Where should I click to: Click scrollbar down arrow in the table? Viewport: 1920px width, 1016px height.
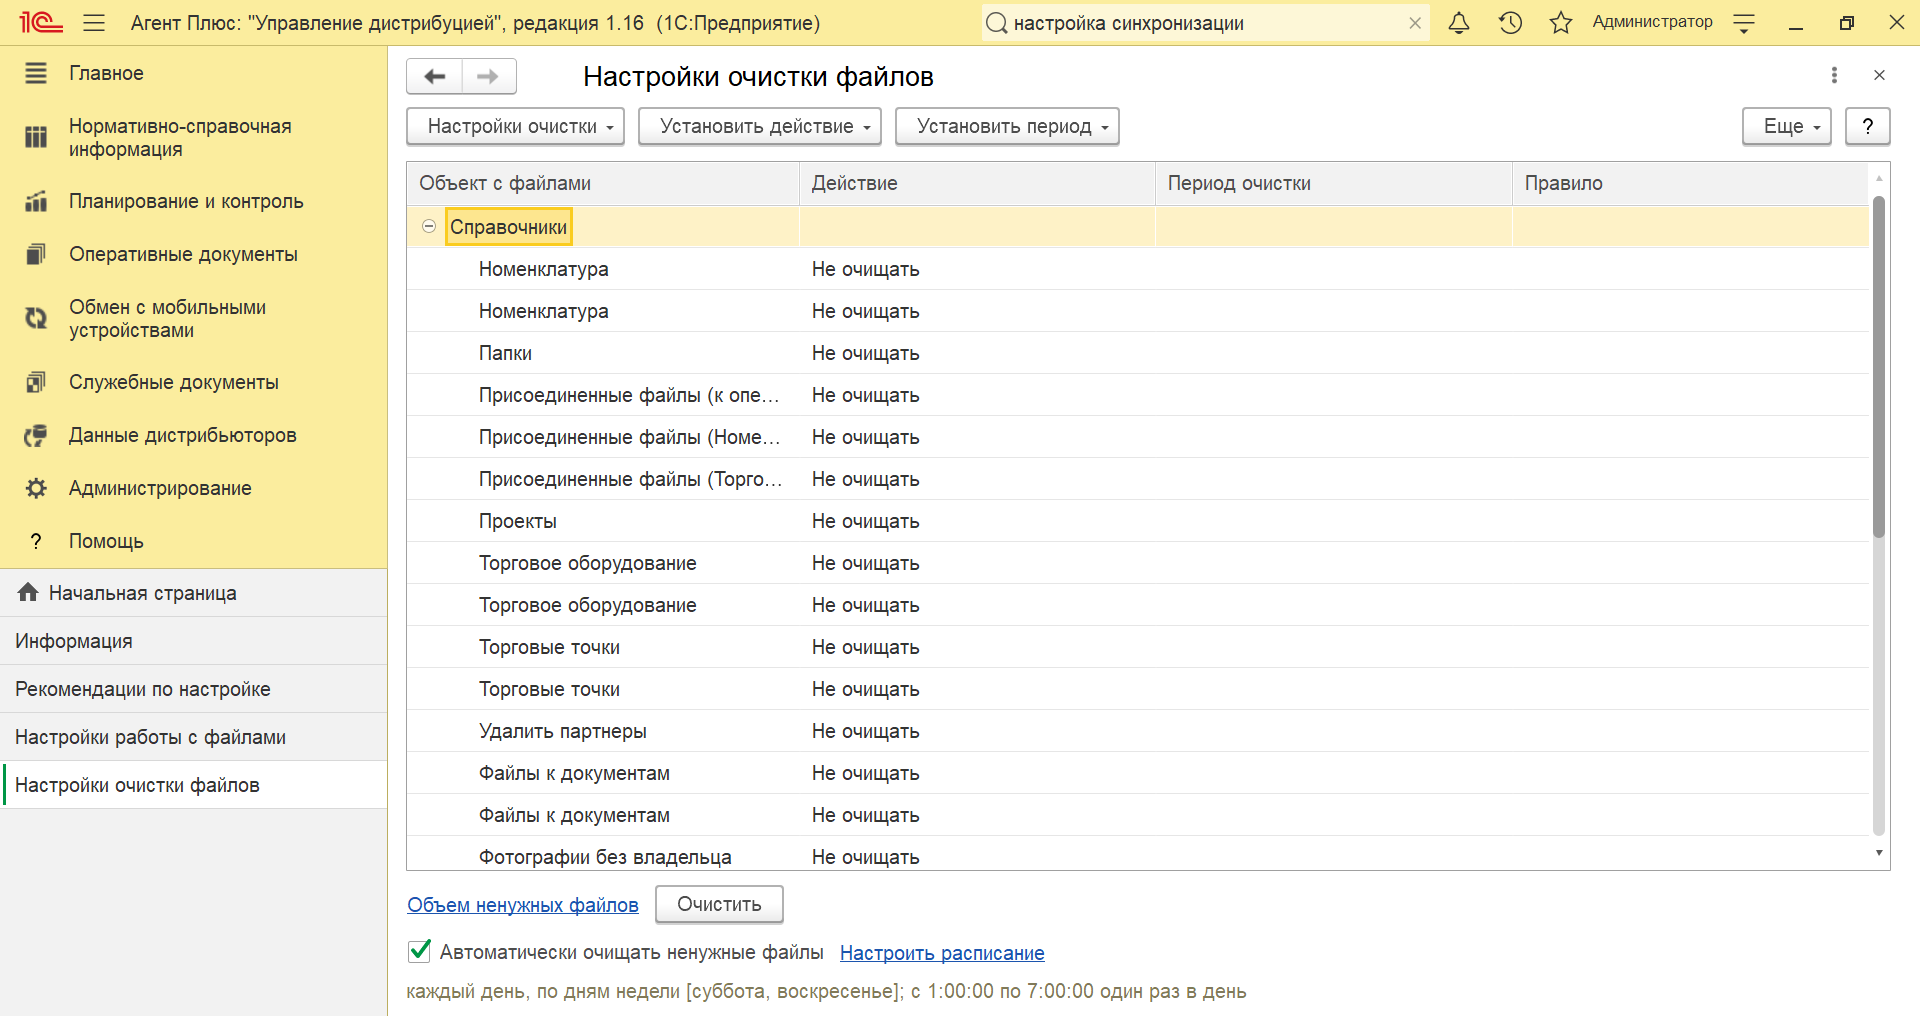click(x=1879, y=853)
